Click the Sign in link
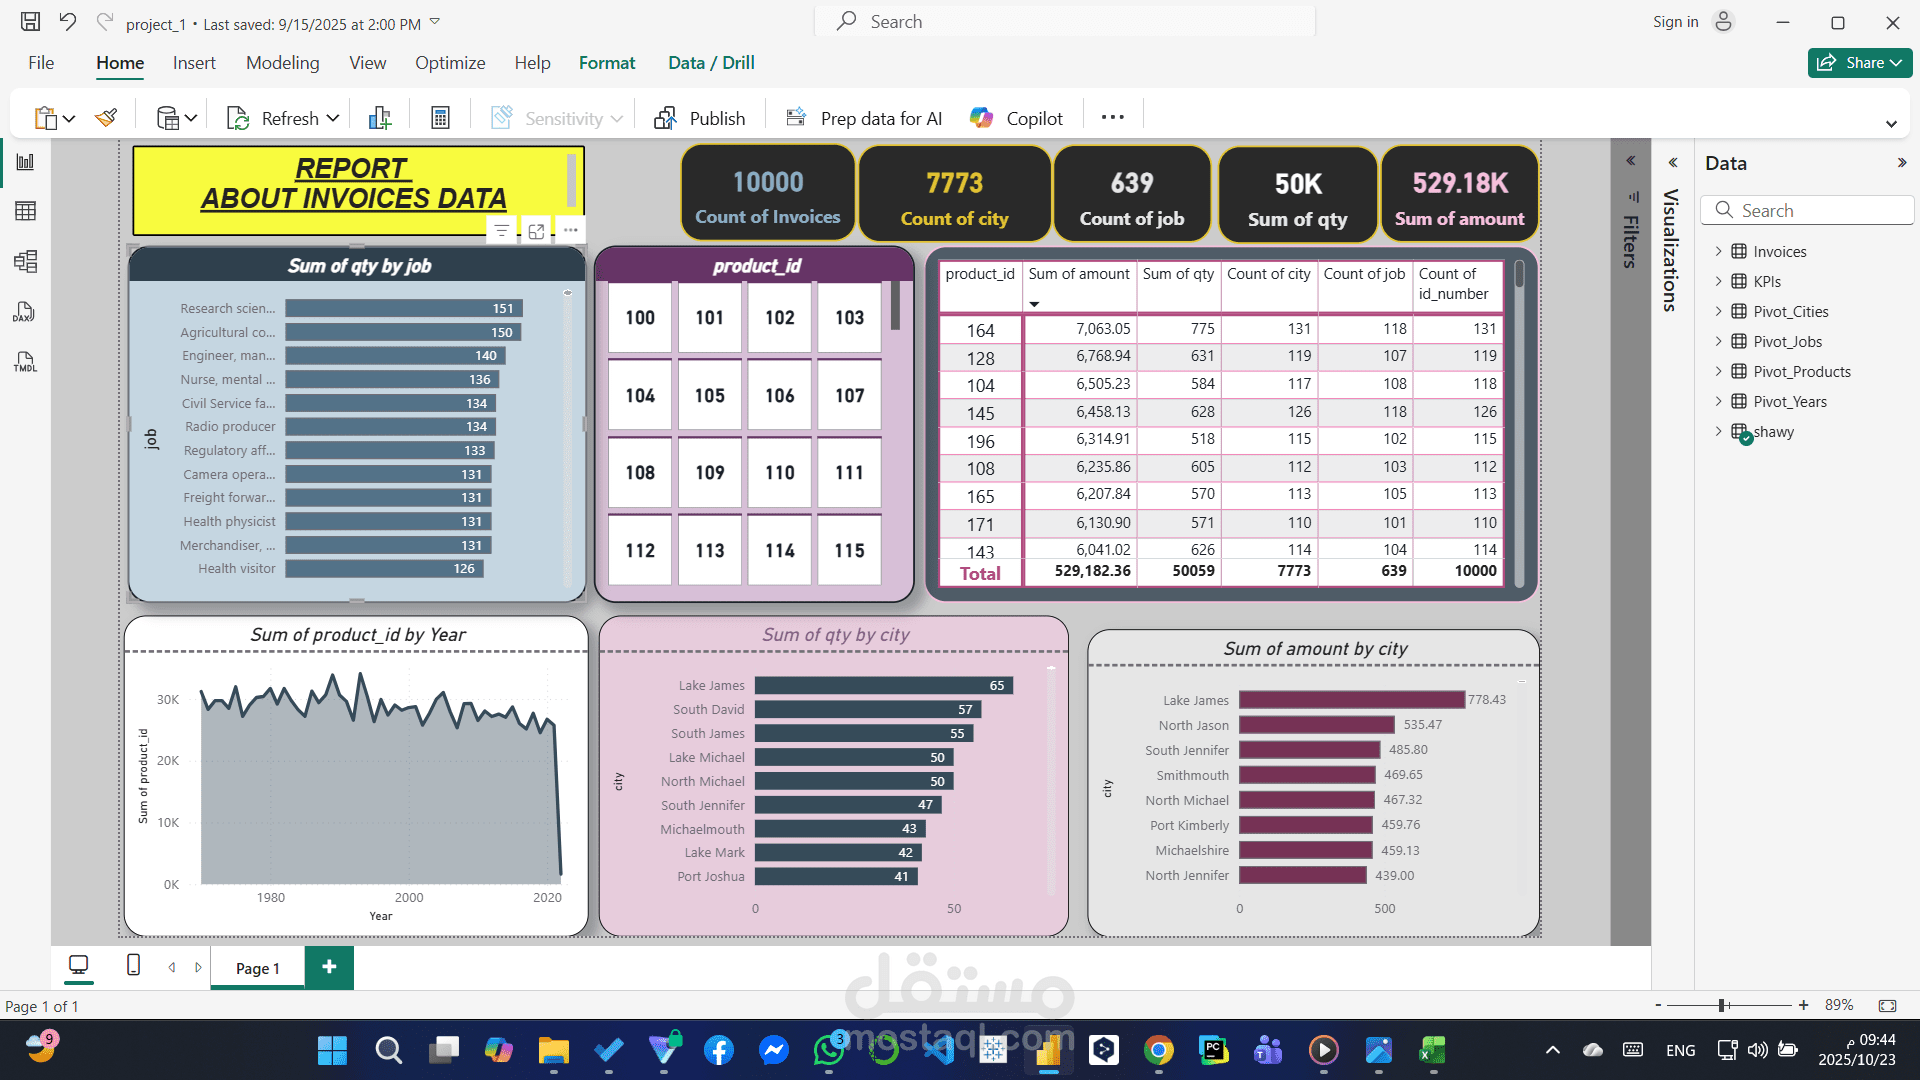1920x1080 pixels. click(1675, 21)
